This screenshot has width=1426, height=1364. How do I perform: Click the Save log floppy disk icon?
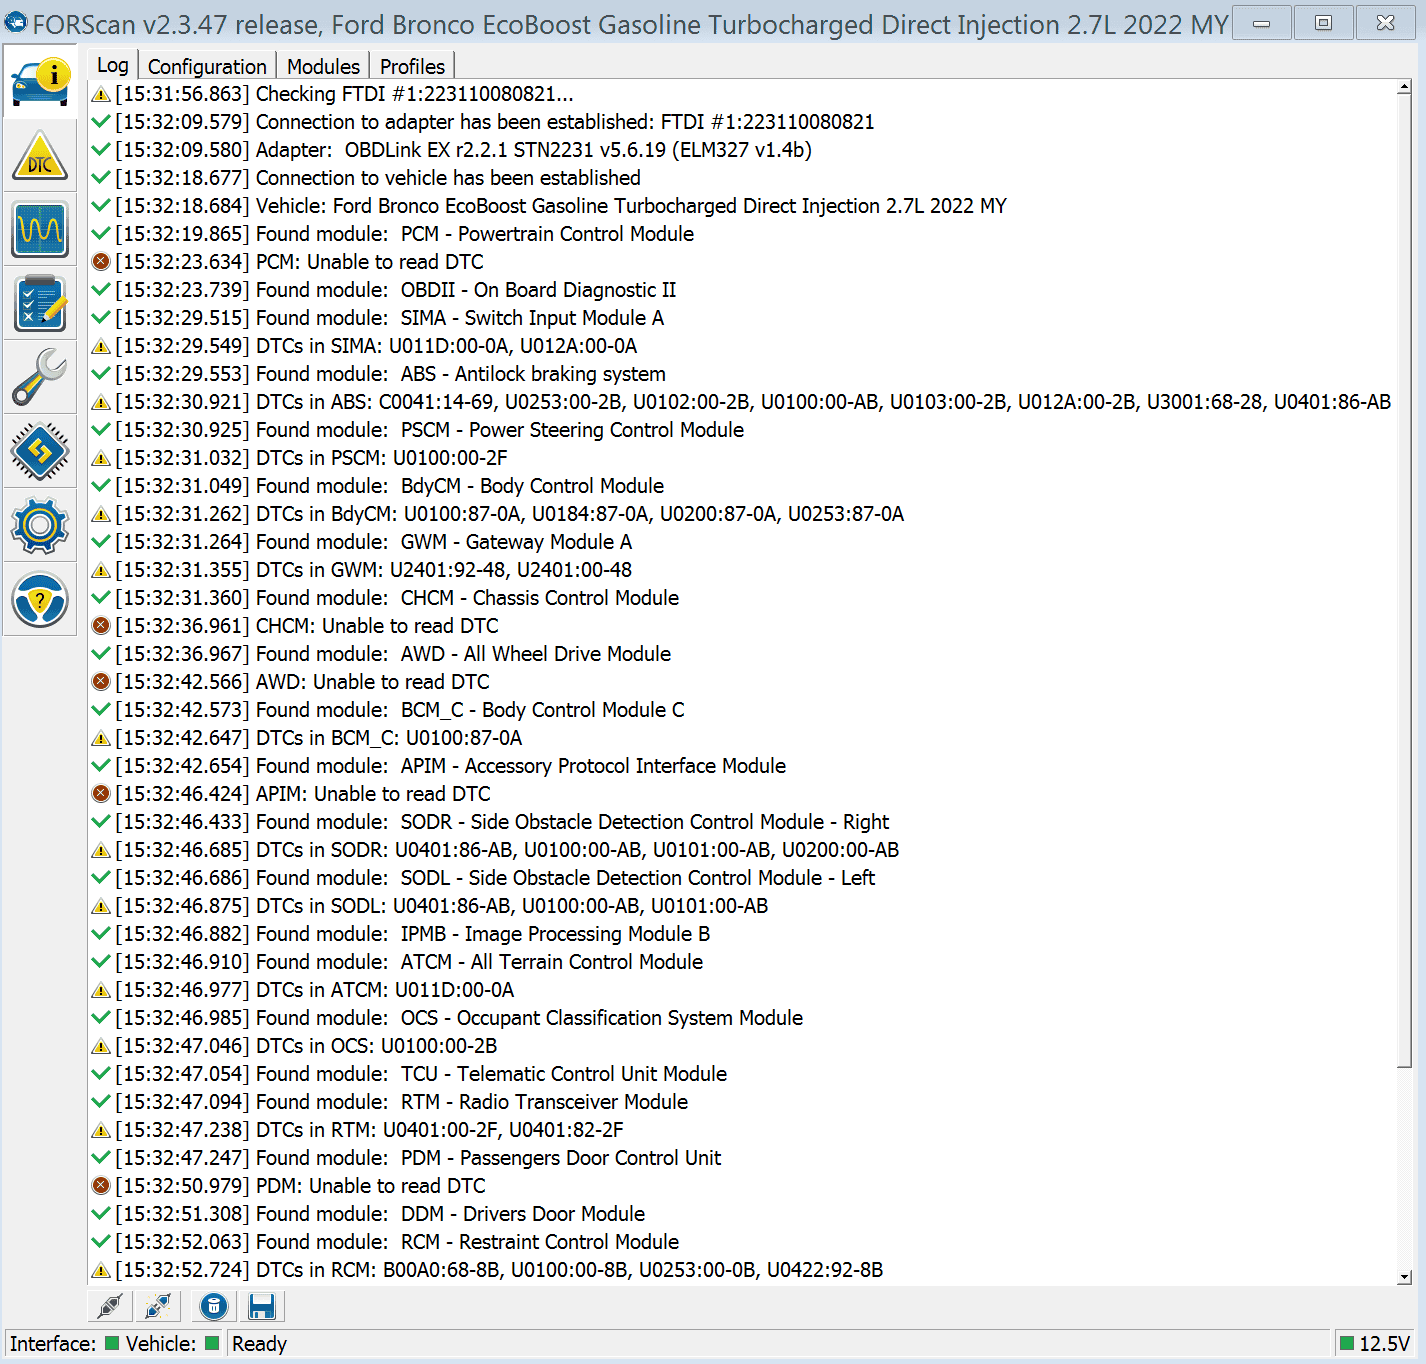pyautogui.click(x=262, y=1306)
